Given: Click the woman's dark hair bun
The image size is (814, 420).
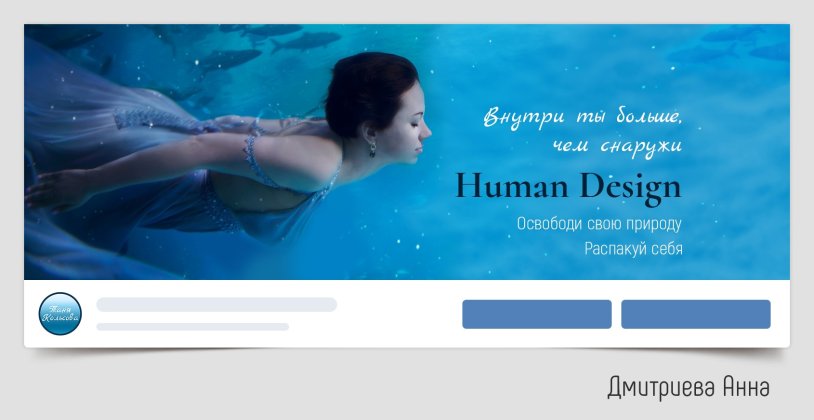Looking at the screenshot, I should (366, 91).
